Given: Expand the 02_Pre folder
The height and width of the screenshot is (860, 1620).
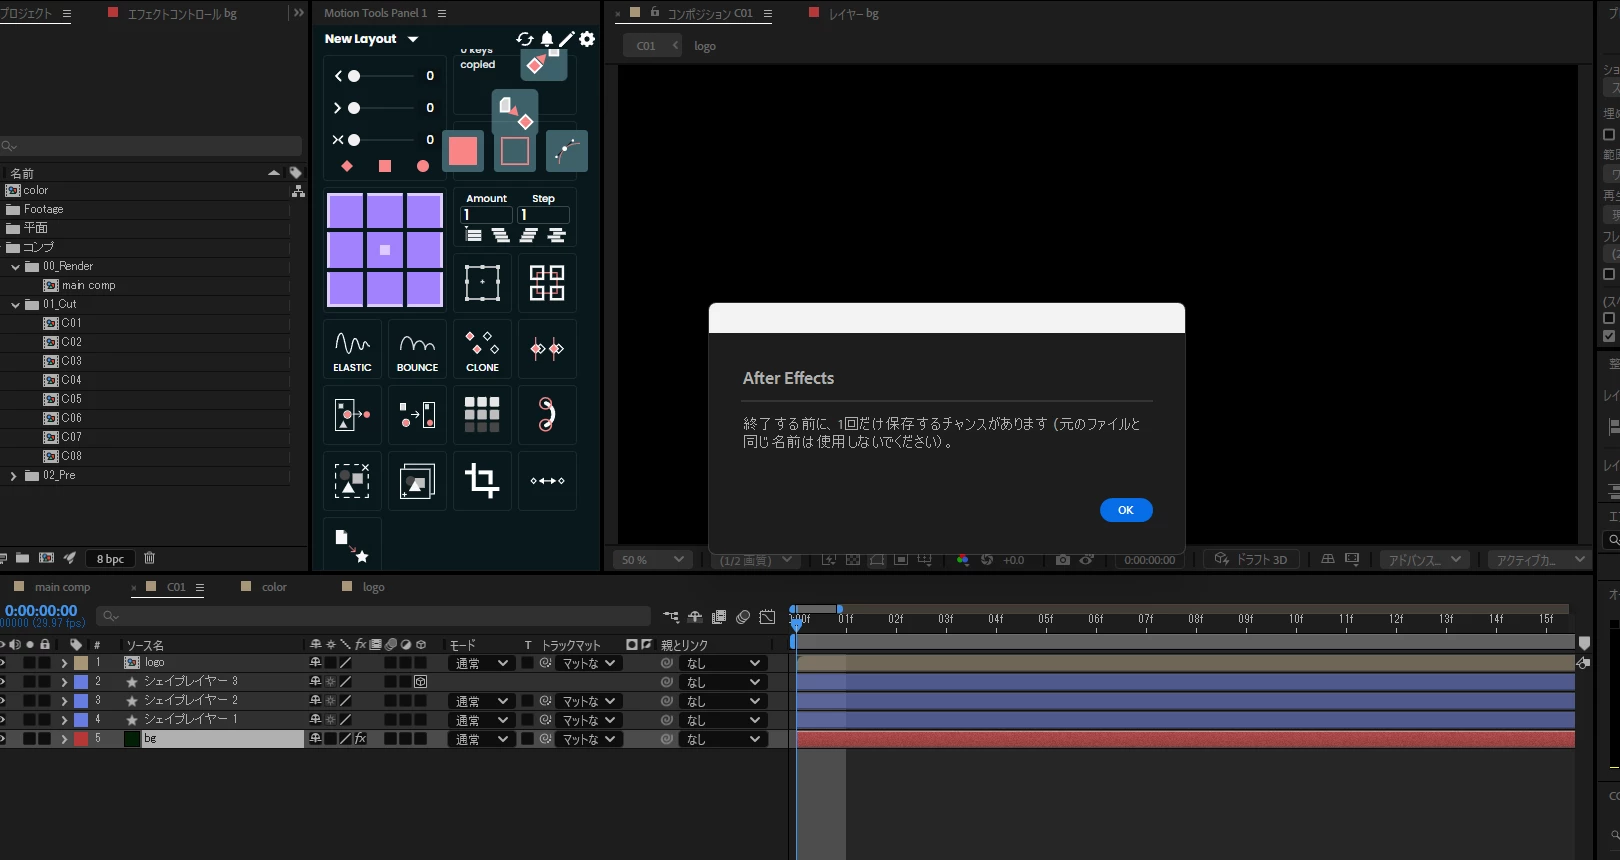Looking at the screenshot, I should pyautogui.click(x=13, y=476).
